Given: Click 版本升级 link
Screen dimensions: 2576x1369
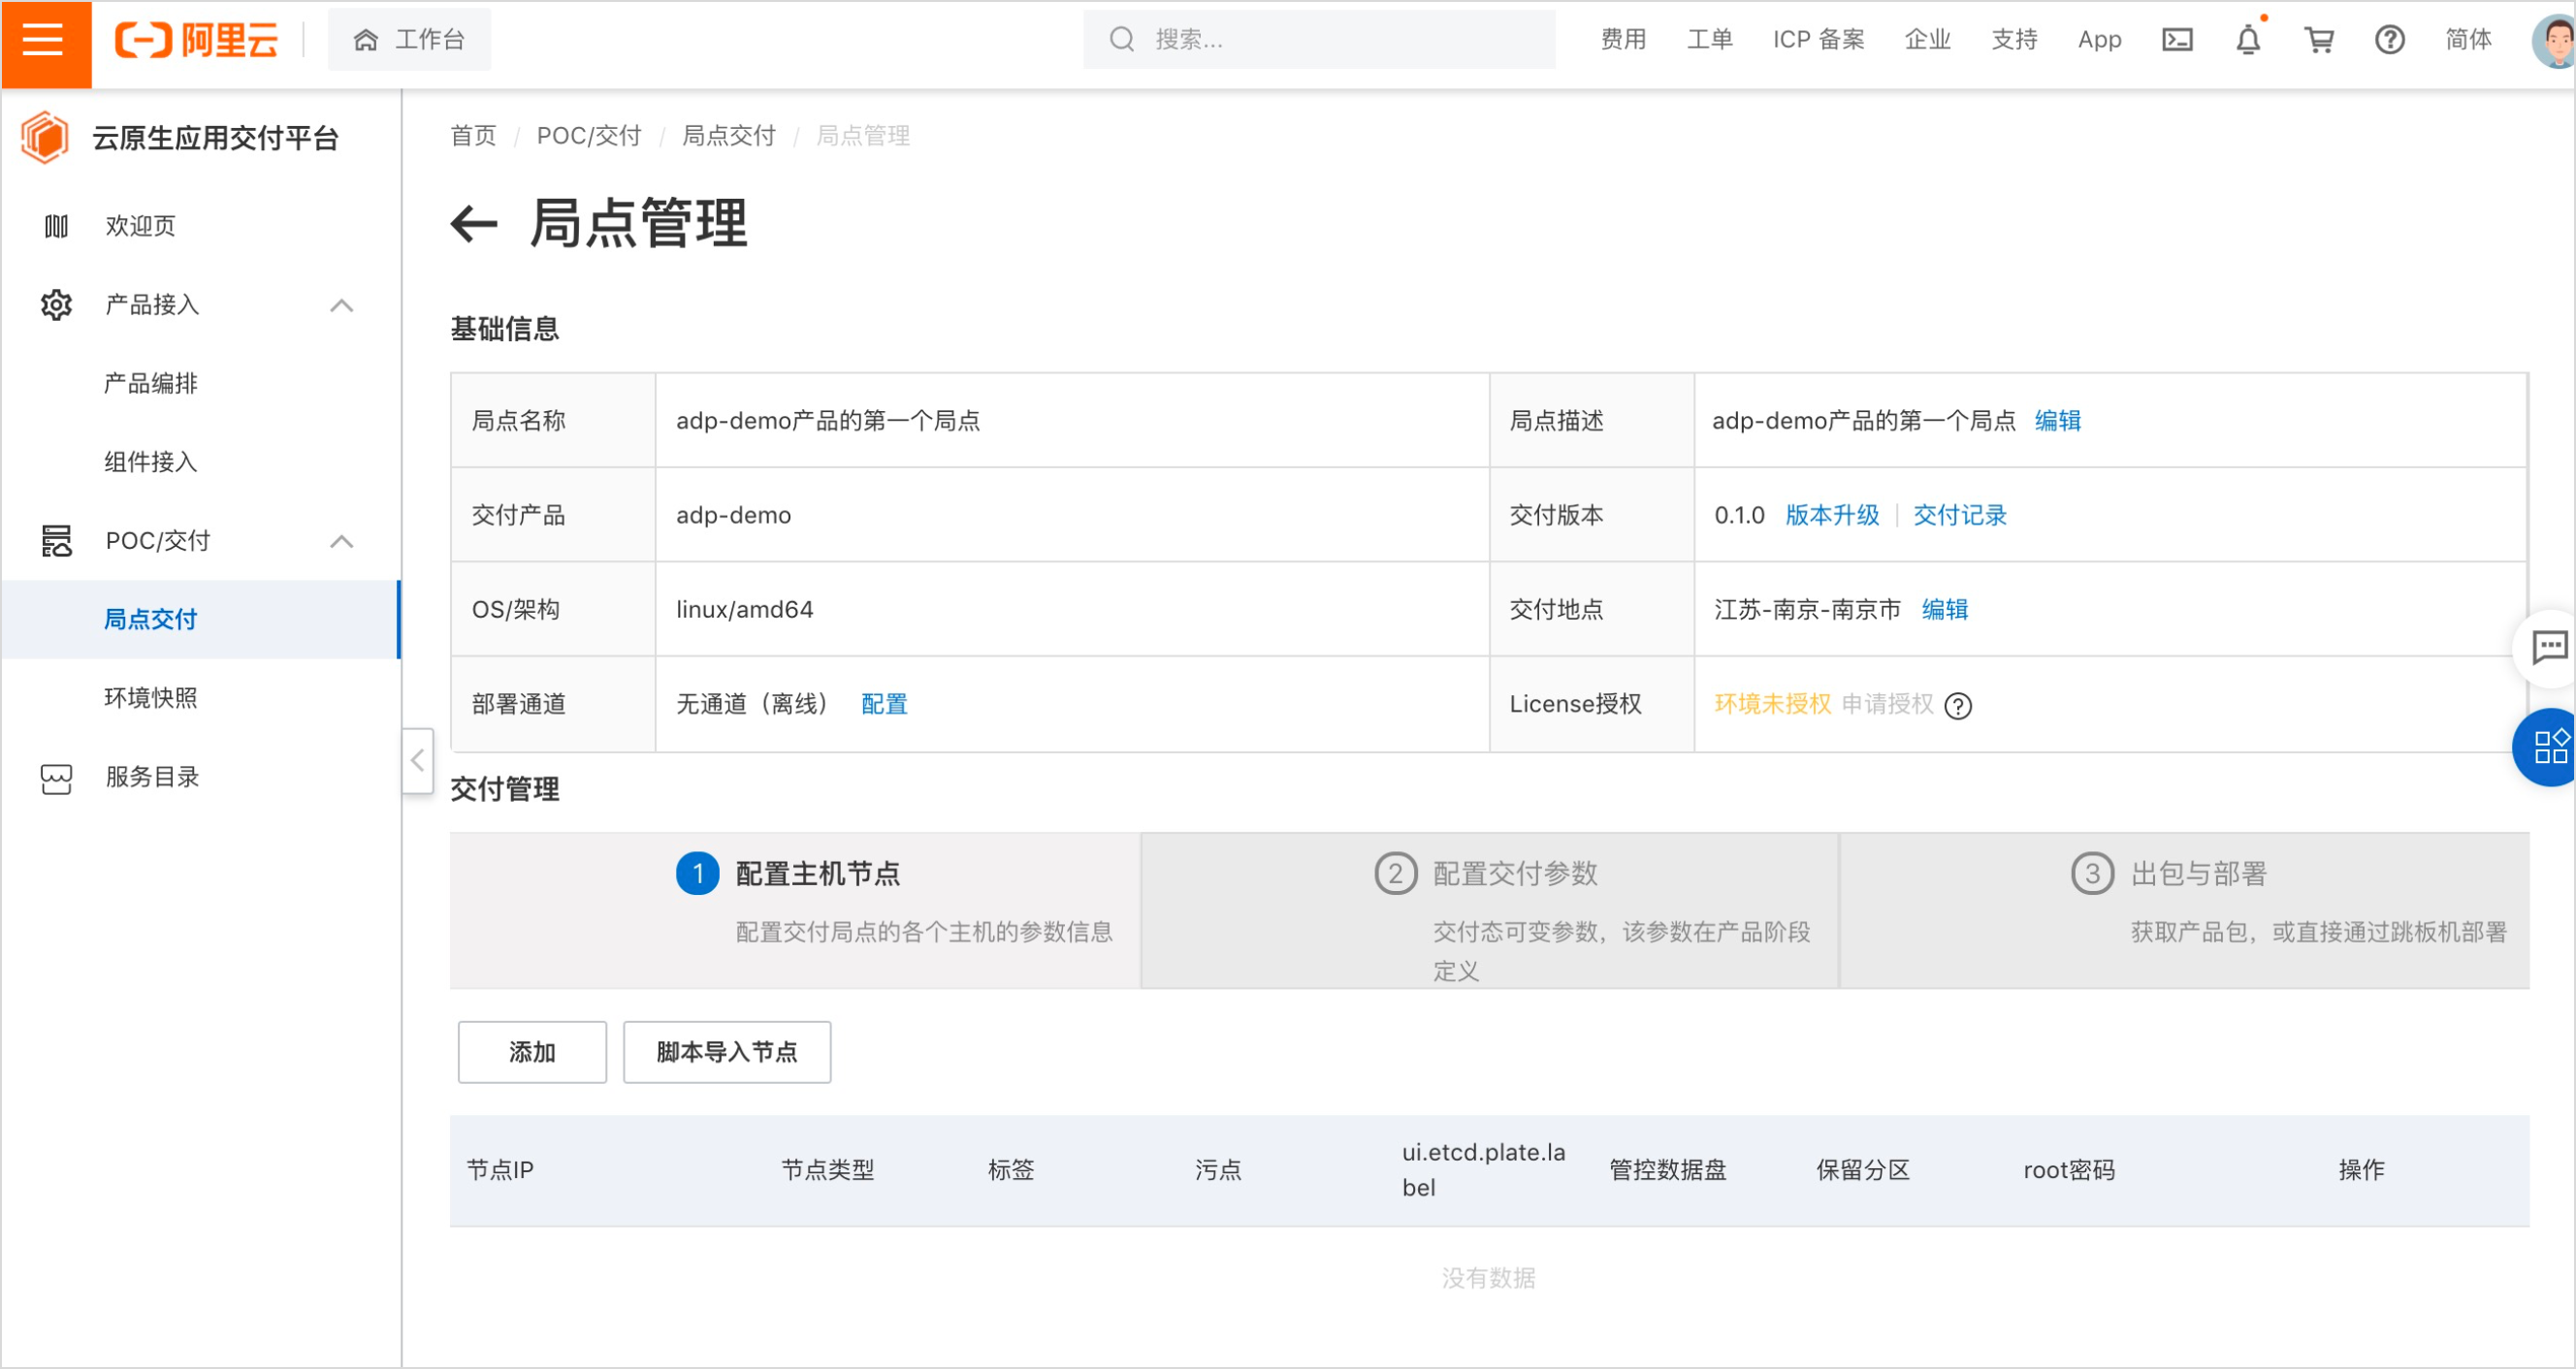Looking at the screenshot, I should click(x=1832, y=516).
